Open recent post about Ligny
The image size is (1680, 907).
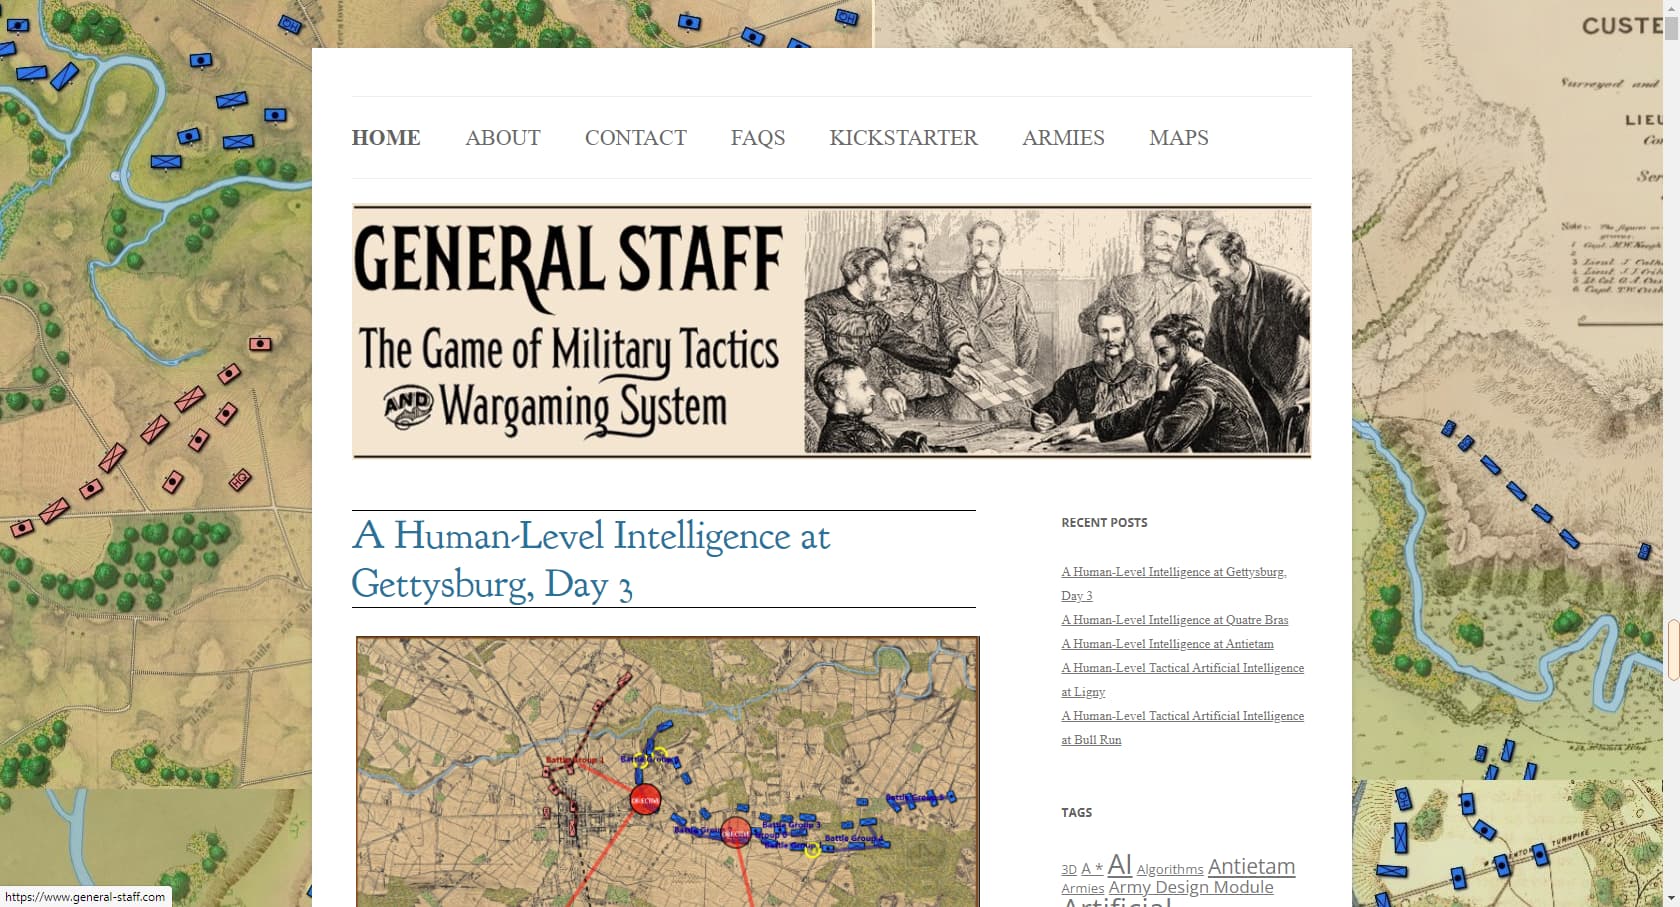(1182, 680)
